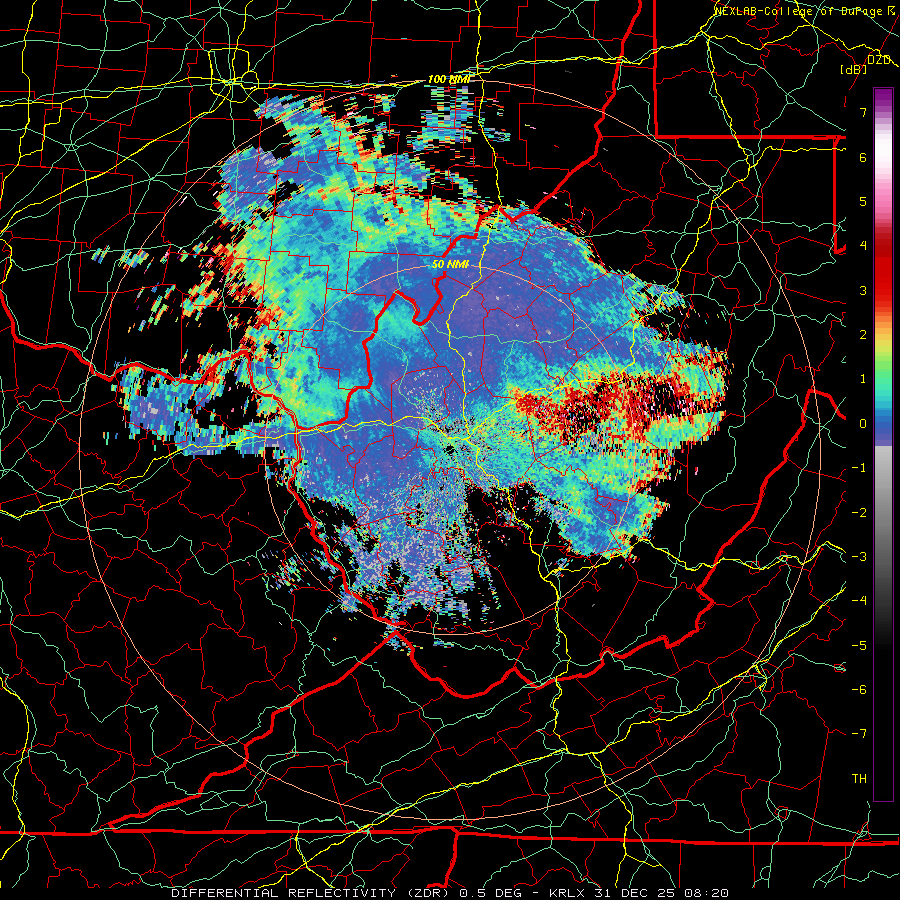Click the "2" label on the color scale
Image resolution: width=900 pixels, height=900 pixels.
pyautogui.click(x=863, y=335)
